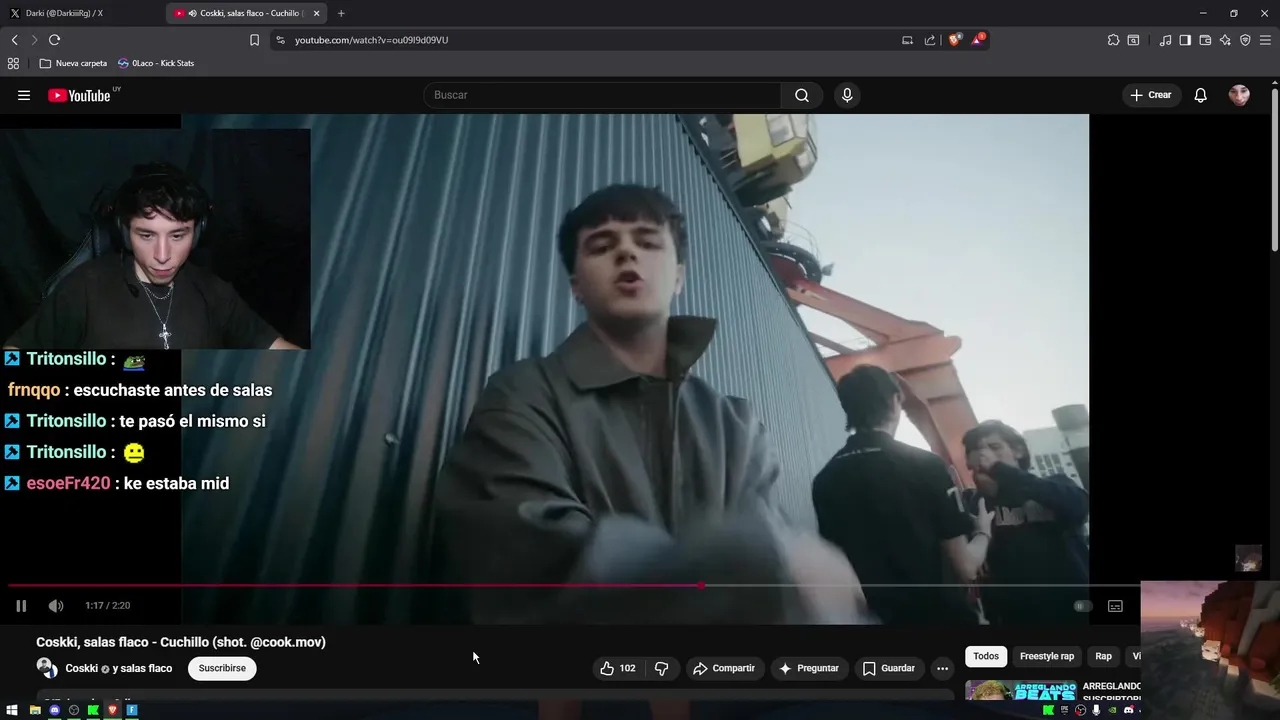Open the Coskki channel name link
1280x720 pixels.
[81, 668]
